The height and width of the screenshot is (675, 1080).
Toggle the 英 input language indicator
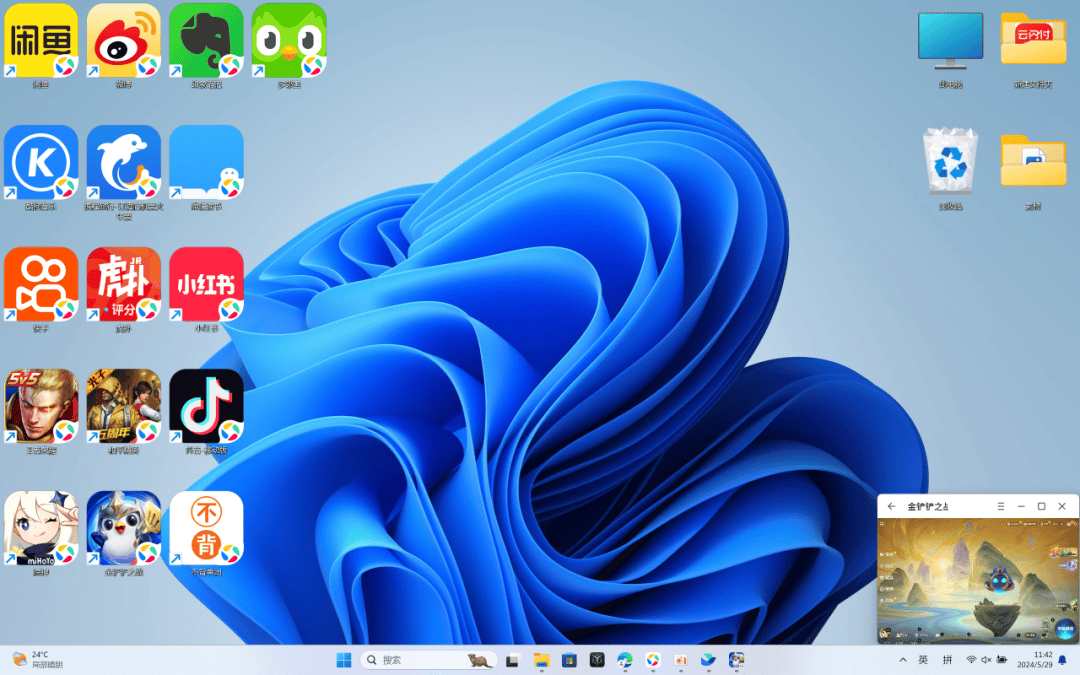tap(923, 660)
